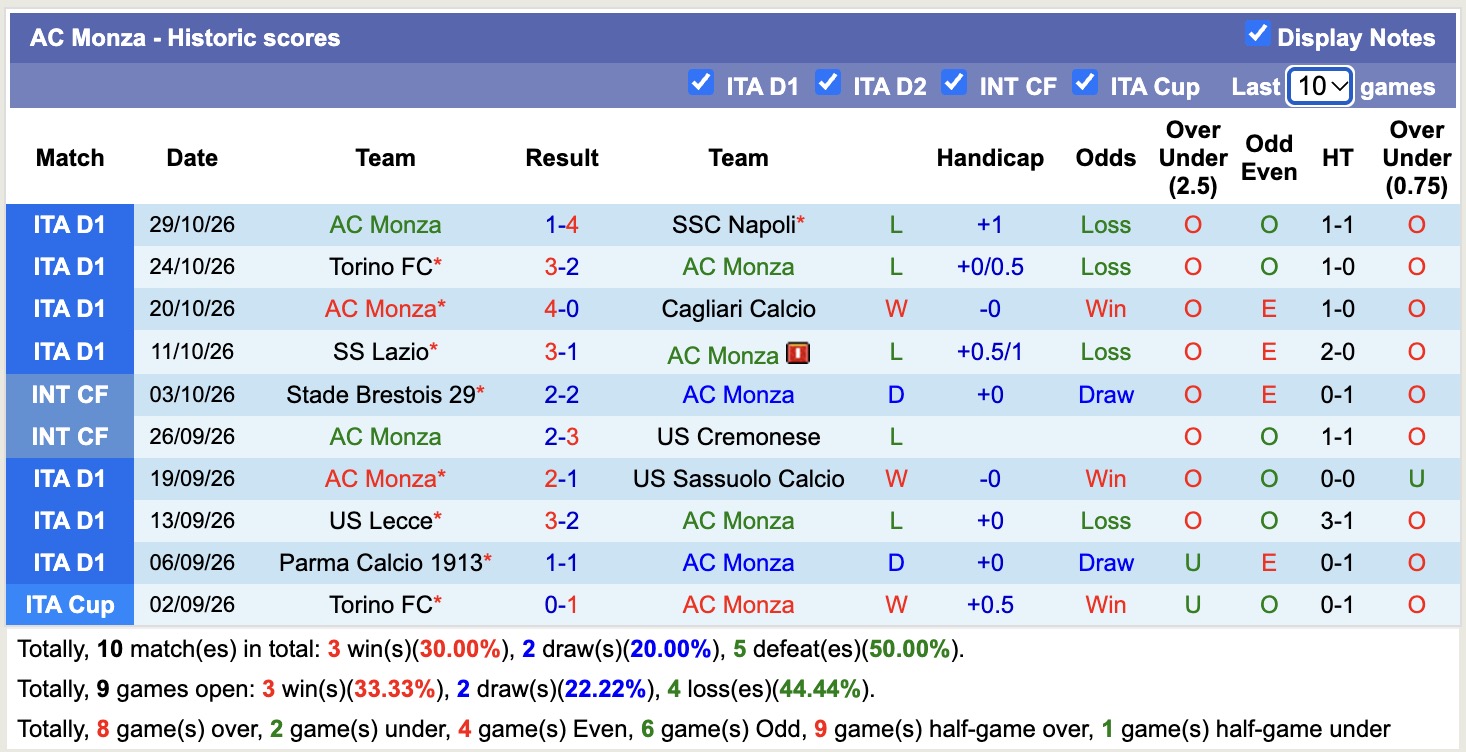Toggle the Display Notes checkbox
Screen dimensions: 1466x752
(x=1257, y=35)
